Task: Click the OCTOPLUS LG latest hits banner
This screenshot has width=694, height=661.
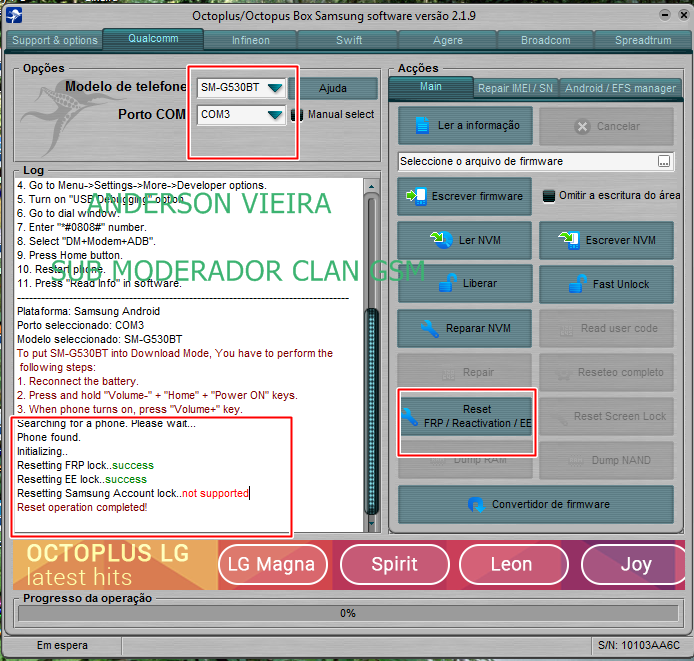Action: pos(115,565)
